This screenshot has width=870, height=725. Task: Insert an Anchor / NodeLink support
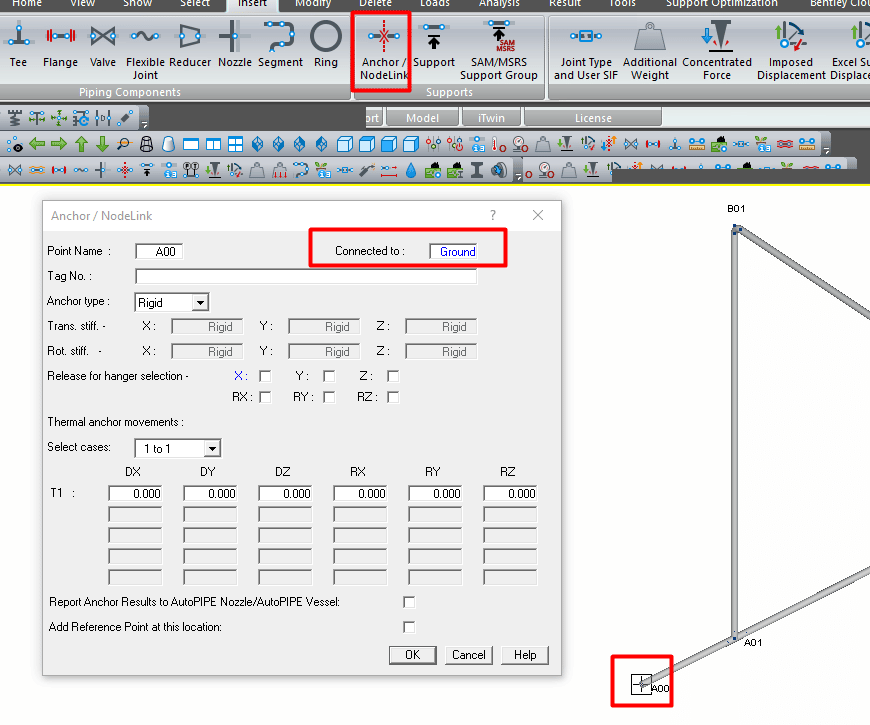click(x=383, y=51)
